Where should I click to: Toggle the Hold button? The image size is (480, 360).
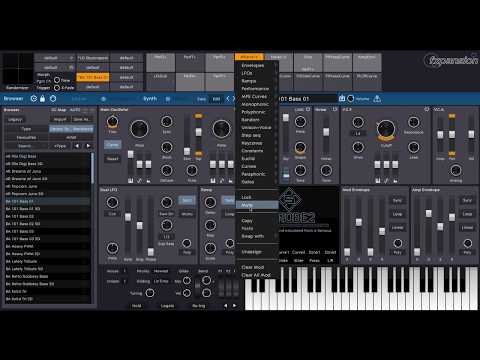click(x=136, y=306)
